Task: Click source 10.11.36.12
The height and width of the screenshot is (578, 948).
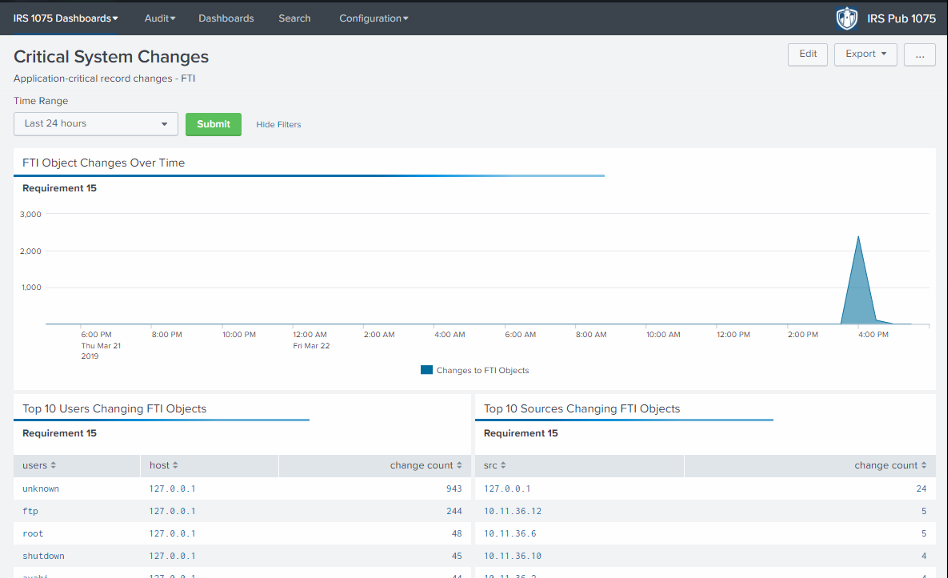Action: pos(513,511)
